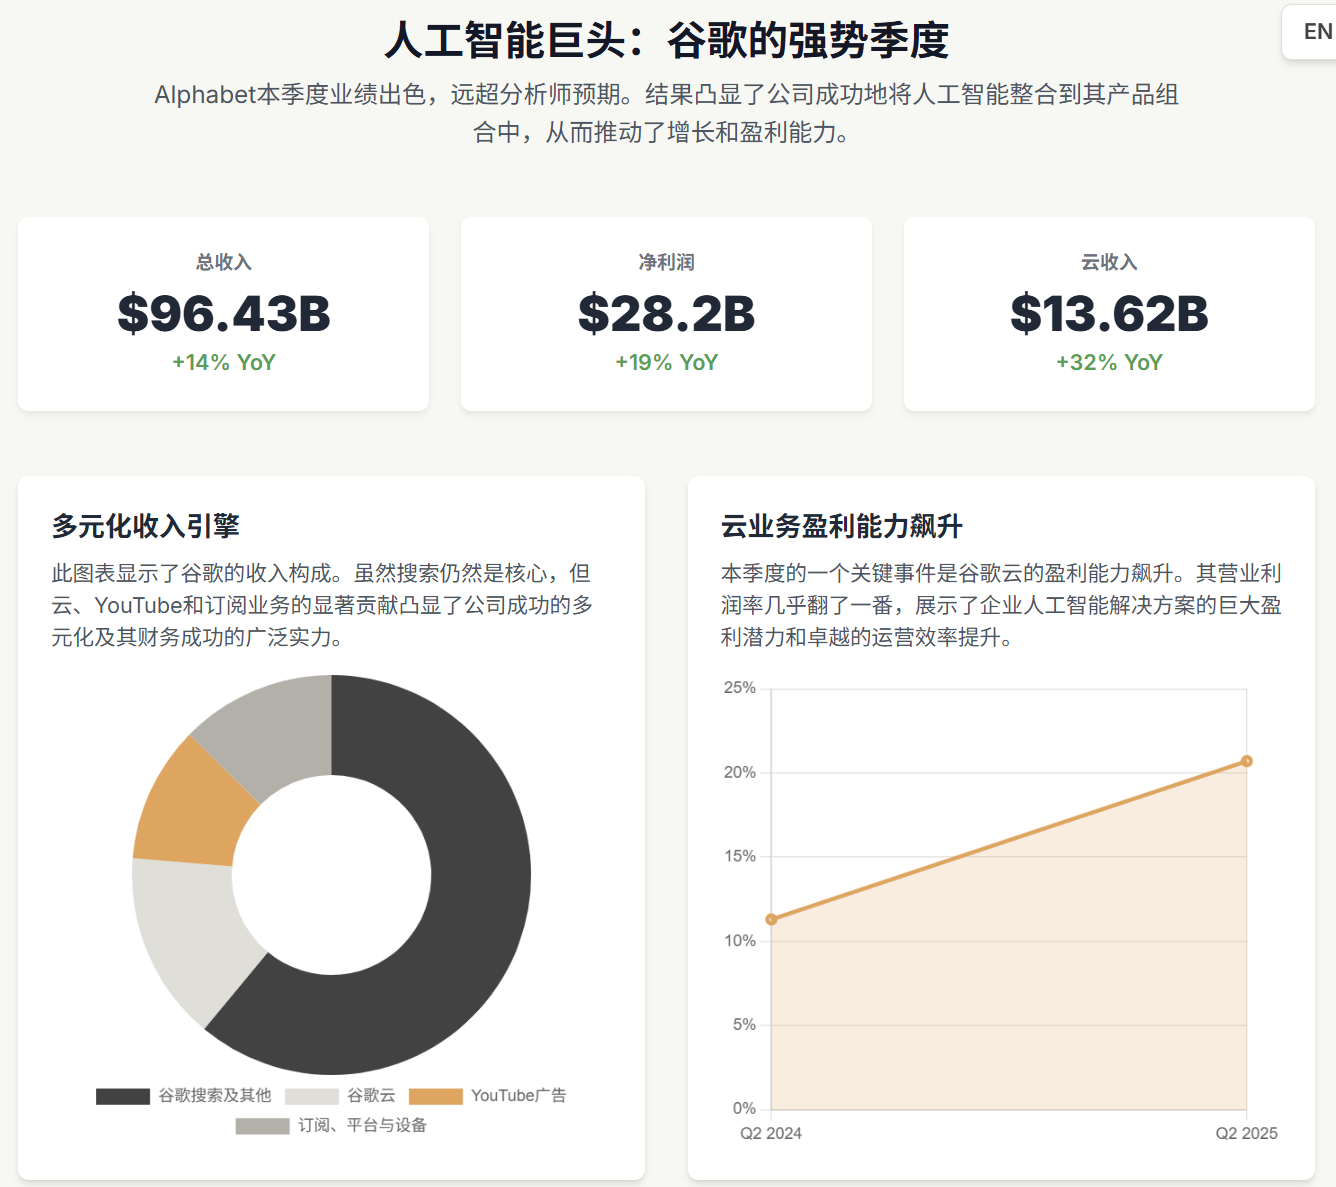Switch the page language to EN

(x=1313, y=31)
